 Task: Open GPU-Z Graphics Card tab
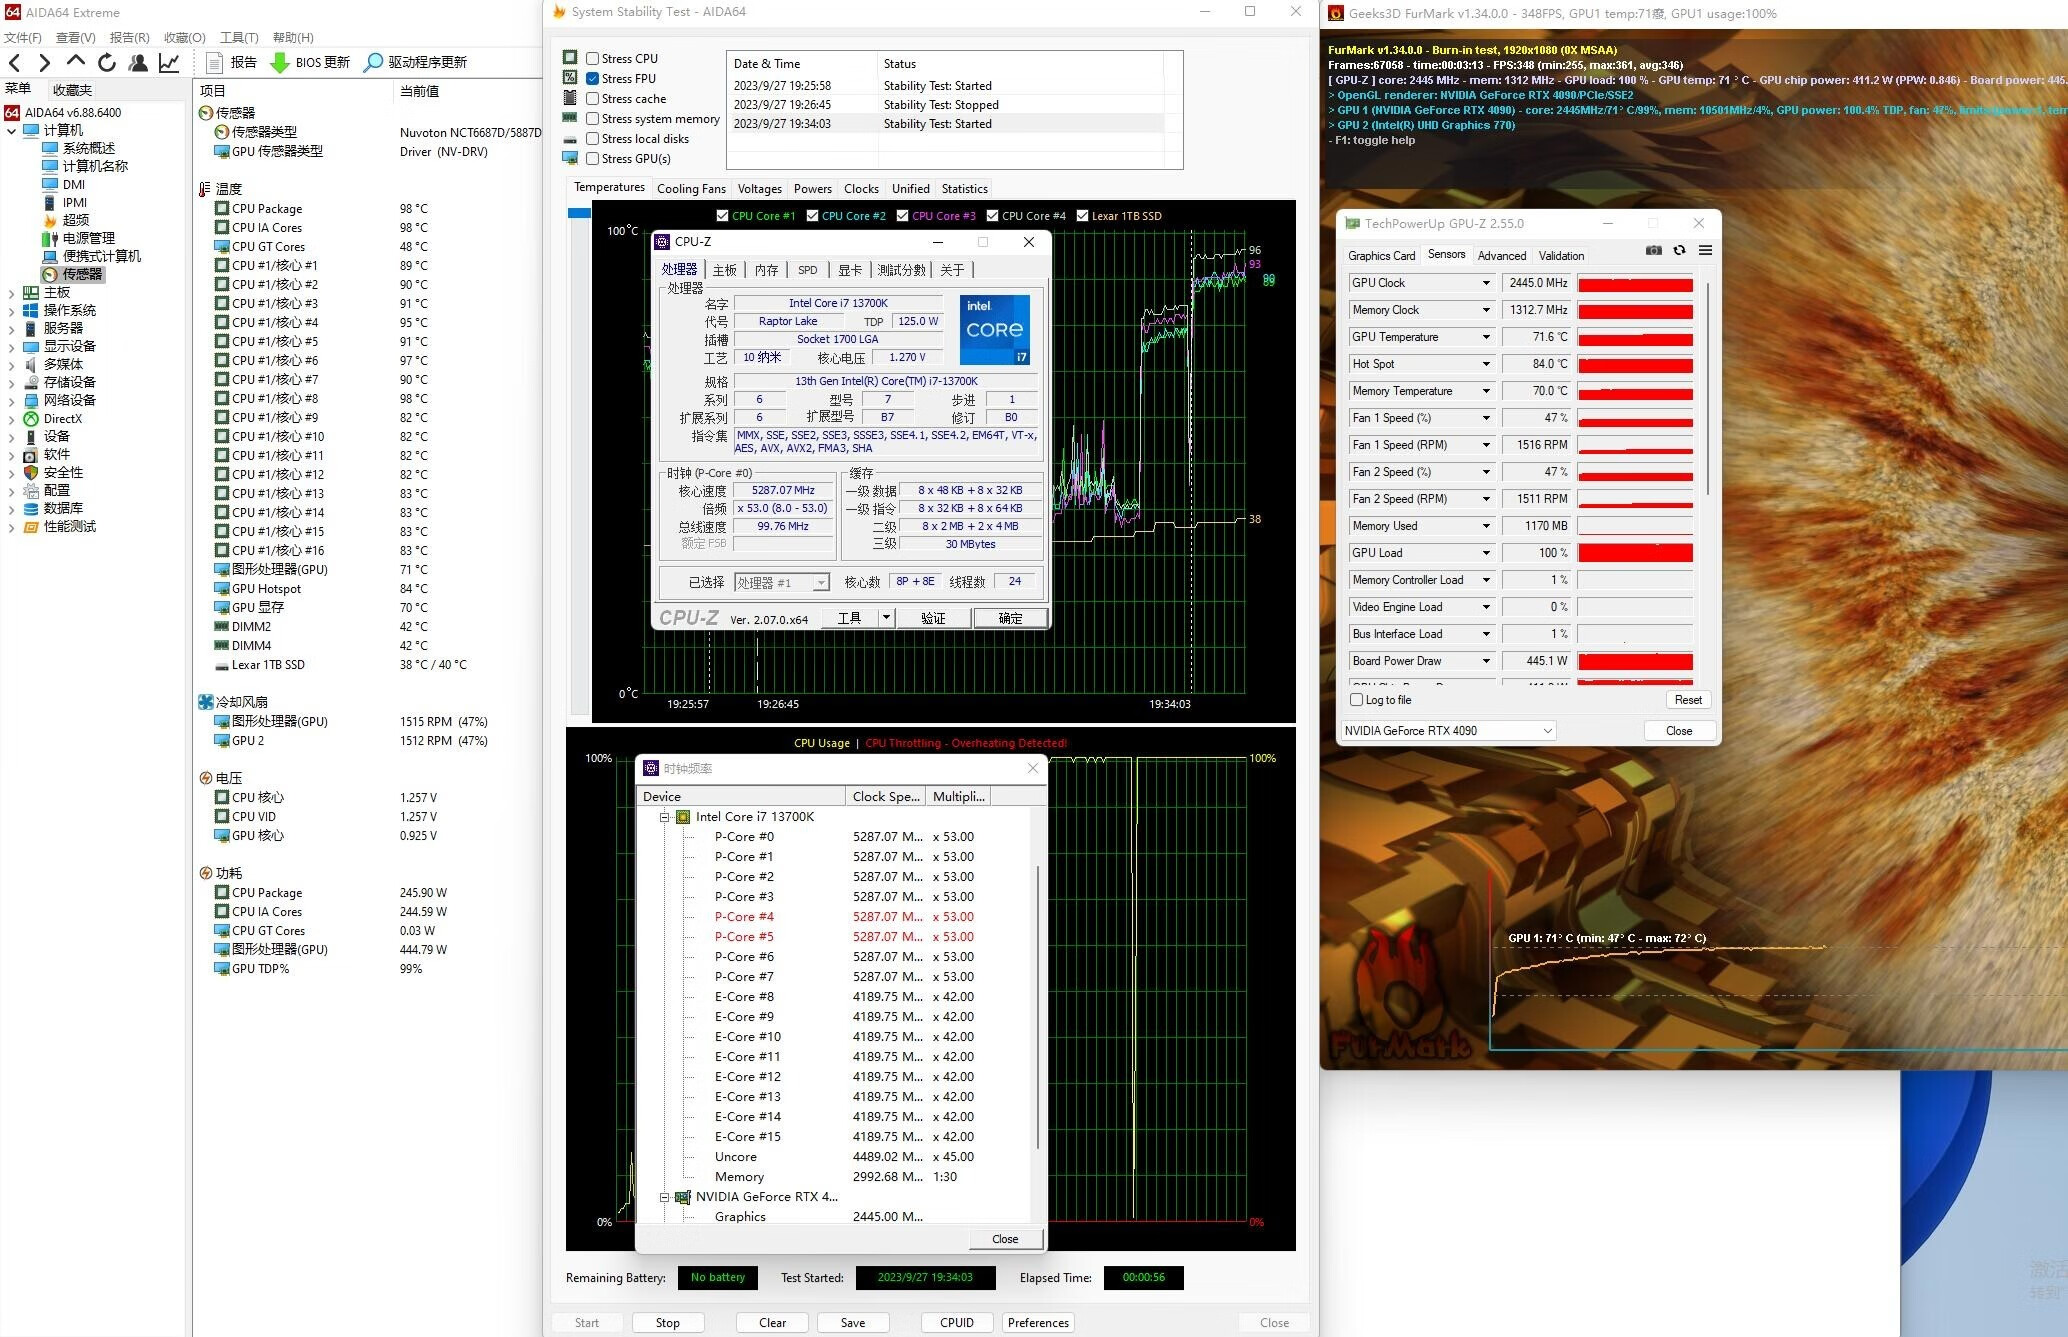pyautogui.click(x=1381, y=256)
